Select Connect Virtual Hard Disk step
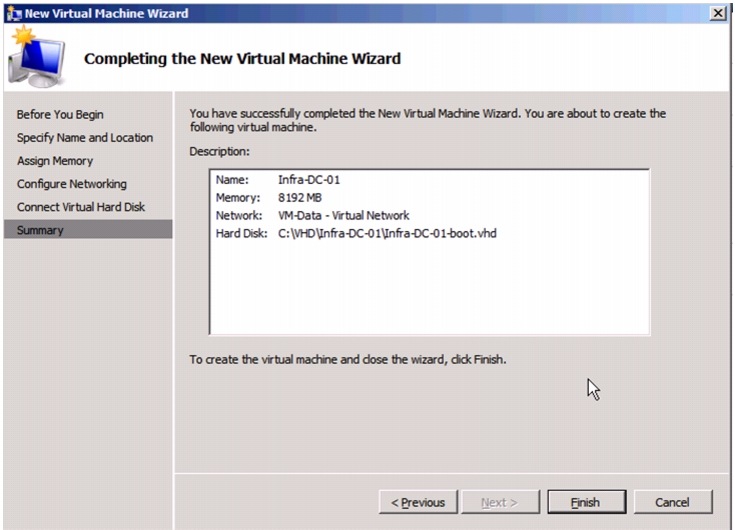Viewport: 735px width, 530px height. point(81,207)
